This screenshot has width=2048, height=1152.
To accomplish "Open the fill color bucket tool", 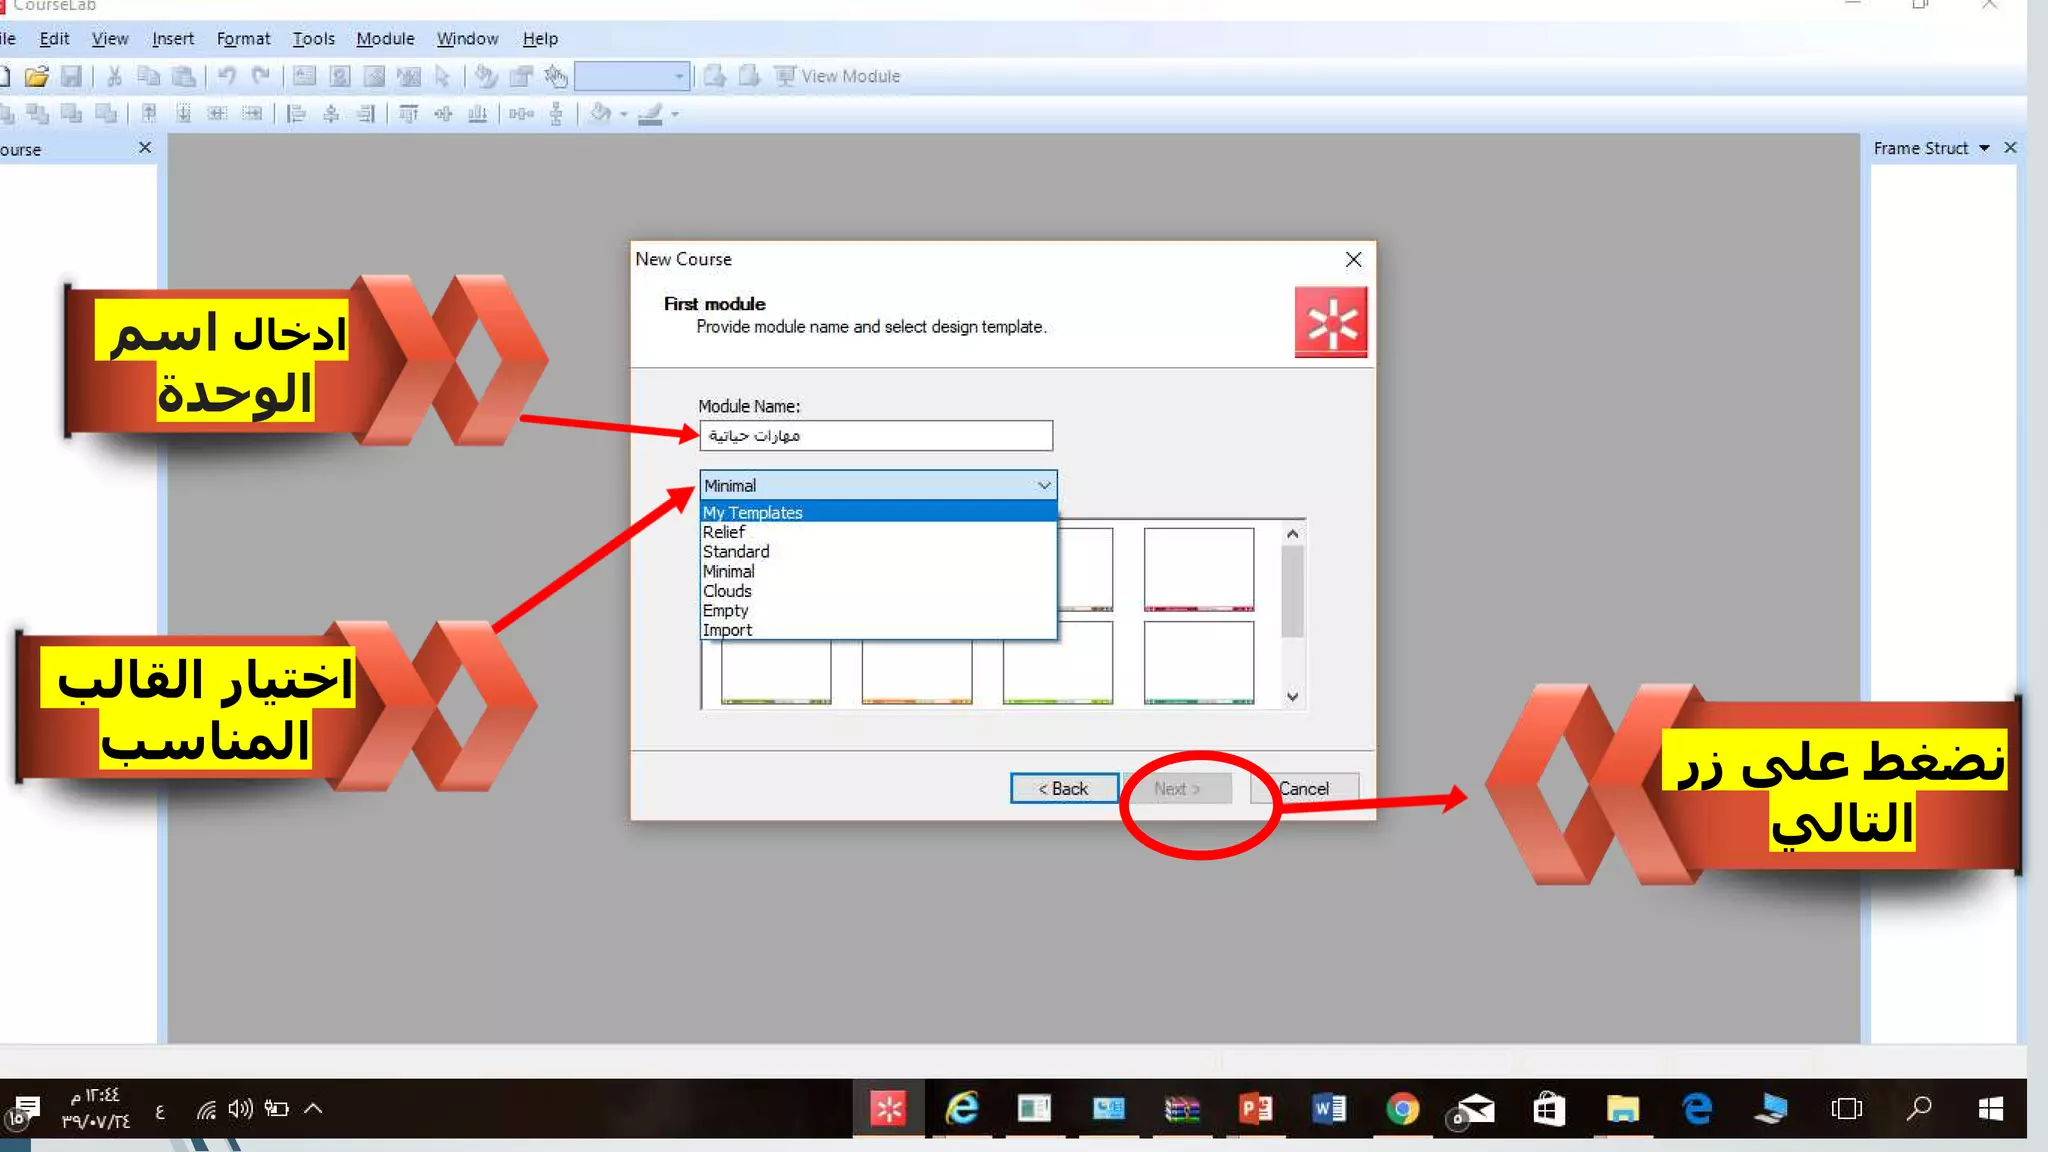I will coord(600,114).
